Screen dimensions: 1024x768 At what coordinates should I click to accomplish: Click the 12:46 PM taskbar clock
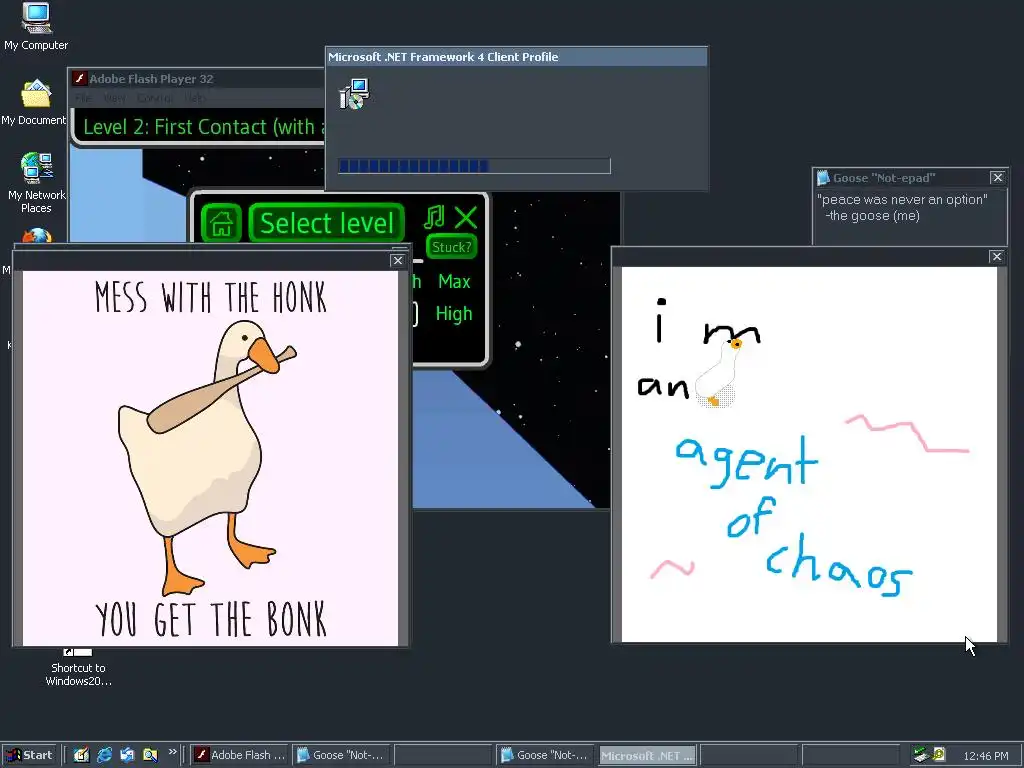(x=986, y=756)
